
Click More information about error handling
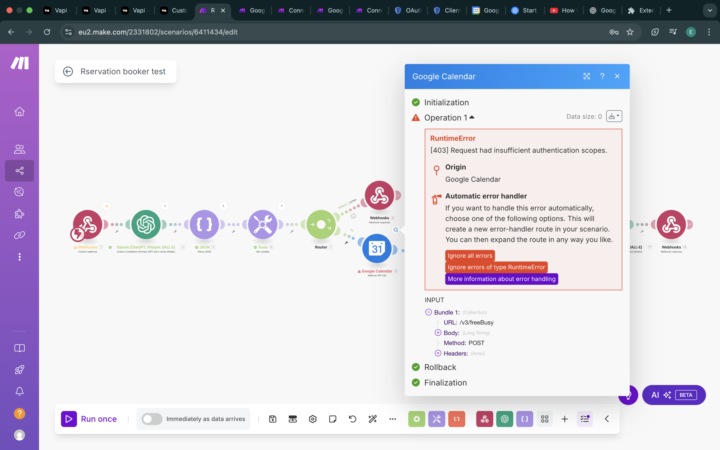point(501,279)
